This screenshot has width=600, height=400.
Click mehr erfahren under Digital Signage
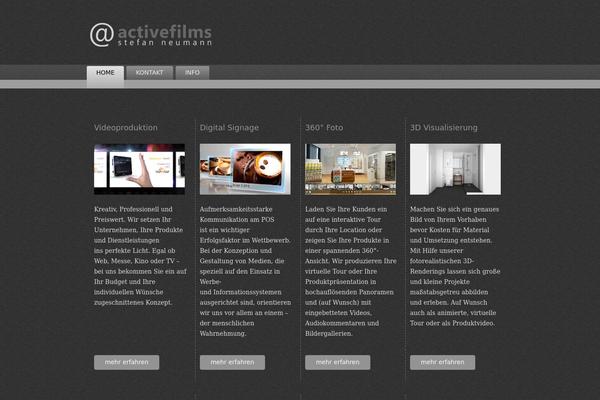pyautogui.click(x=232, y=362)
